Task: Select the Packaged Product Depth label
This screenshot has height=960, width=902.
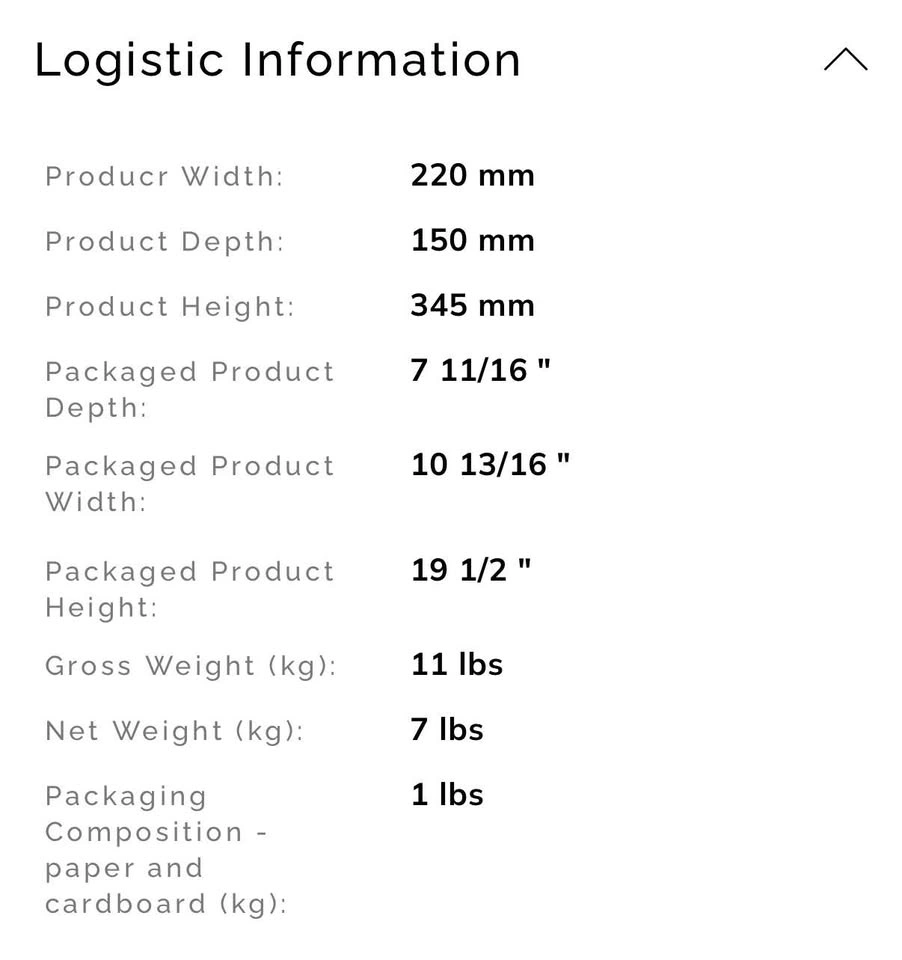Action: 190,389
